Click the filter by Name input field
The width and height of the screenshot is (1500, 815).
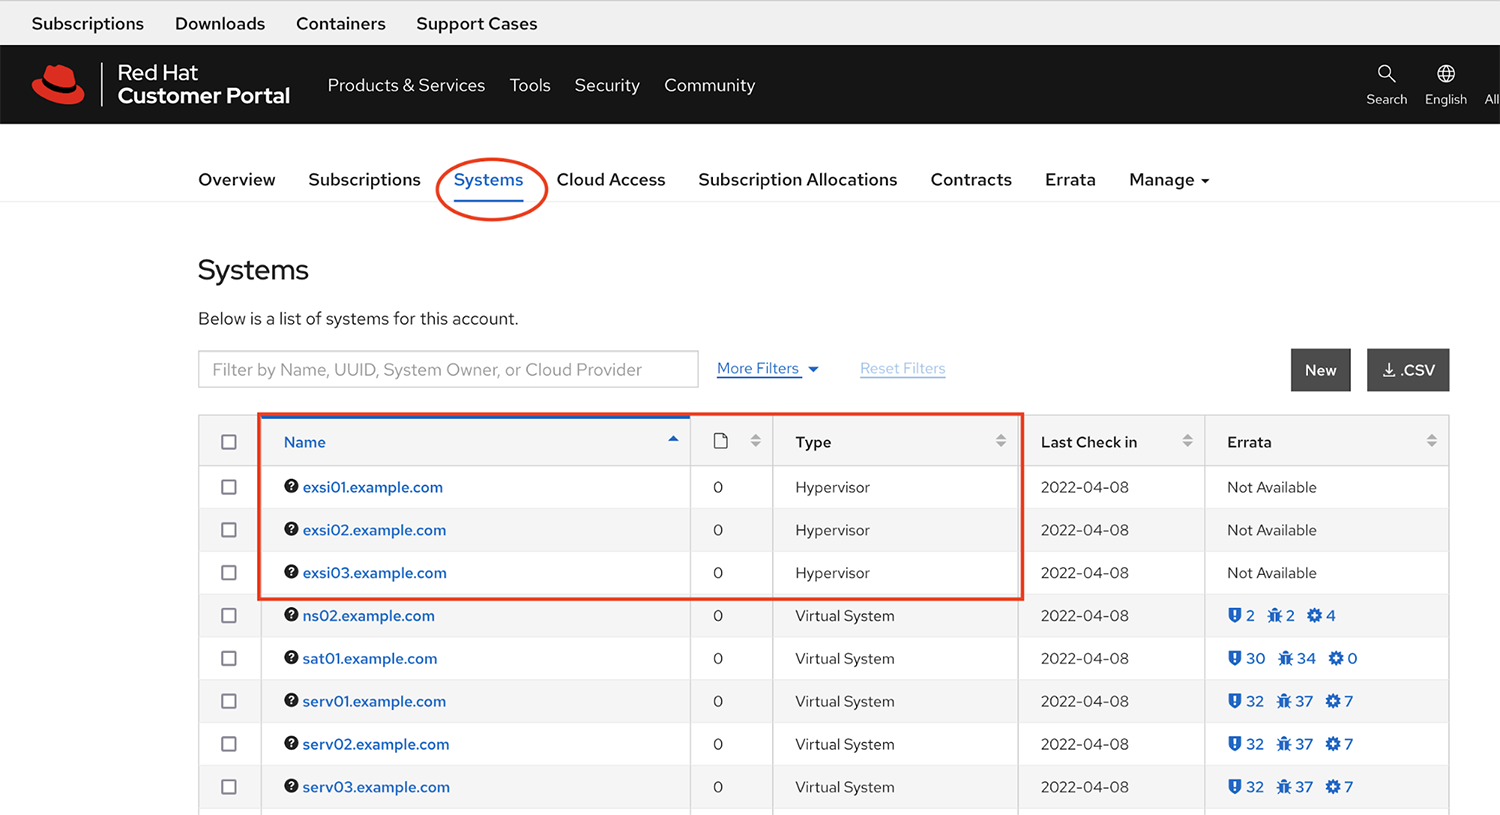(448, 369)
